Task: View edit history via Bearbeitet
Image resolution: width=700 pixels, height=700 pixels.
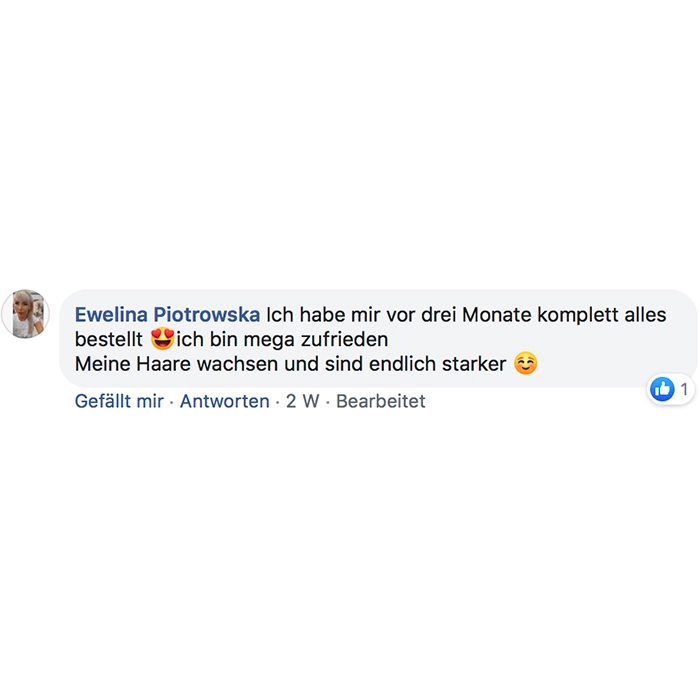Action: click(x=380, y=401)
